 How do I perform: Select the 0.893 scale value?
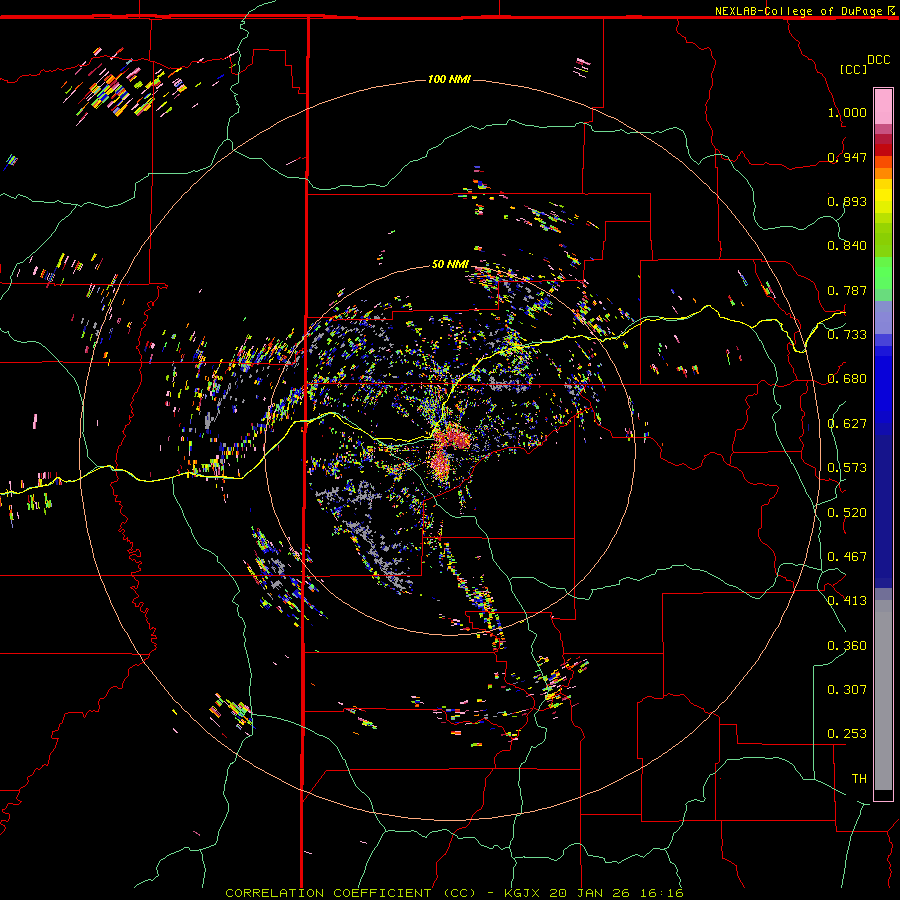click(x=847, y=201)
